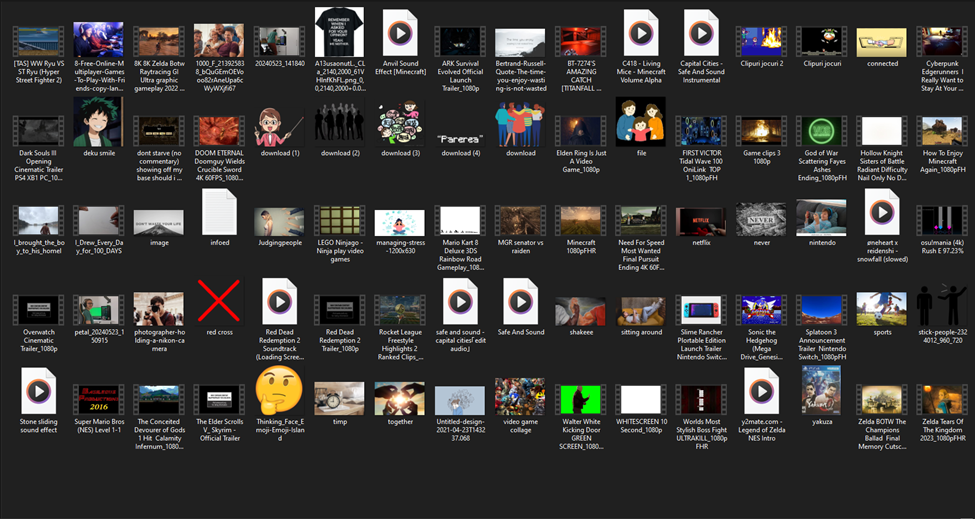Select the Anvil Sound Effect [Minecraft] audio file icon

click(400, 33)
